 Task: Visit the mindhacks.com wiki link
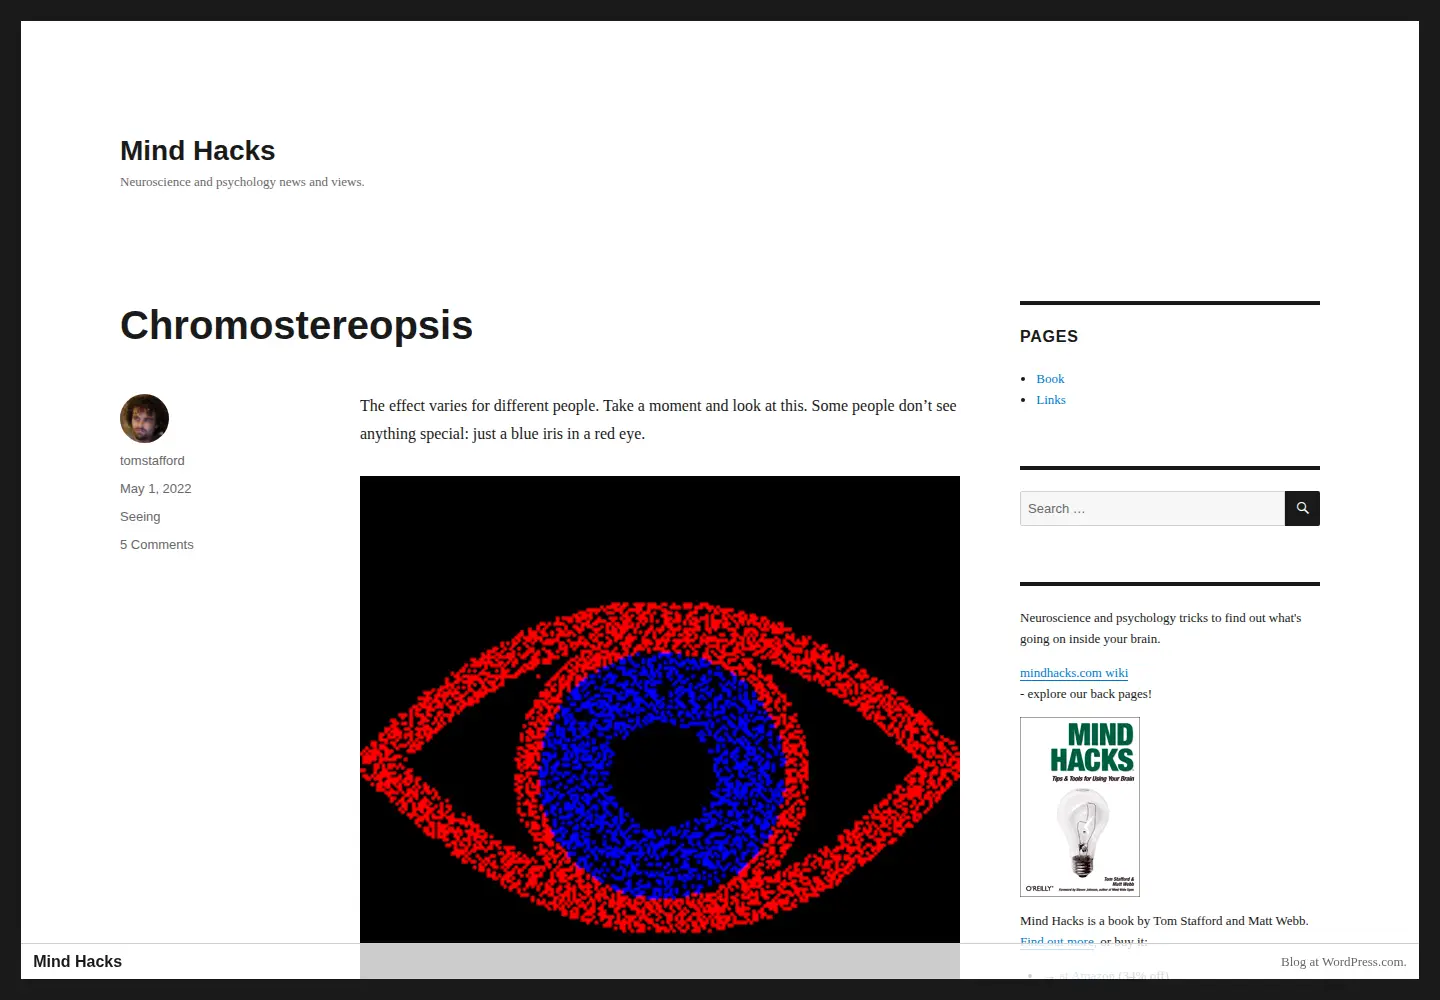(1074, 673)
